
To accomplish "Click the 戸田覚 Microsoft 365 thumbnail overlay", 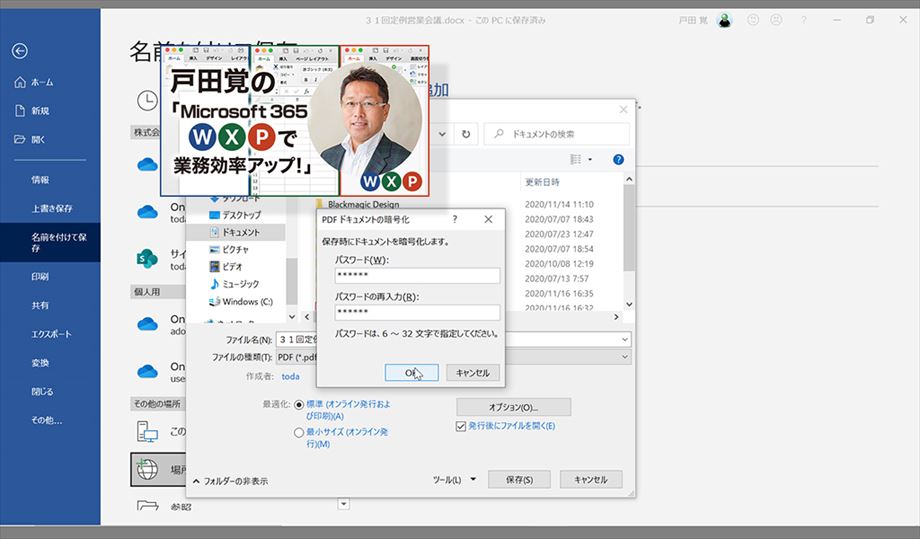I will click(x=295, y=121).
